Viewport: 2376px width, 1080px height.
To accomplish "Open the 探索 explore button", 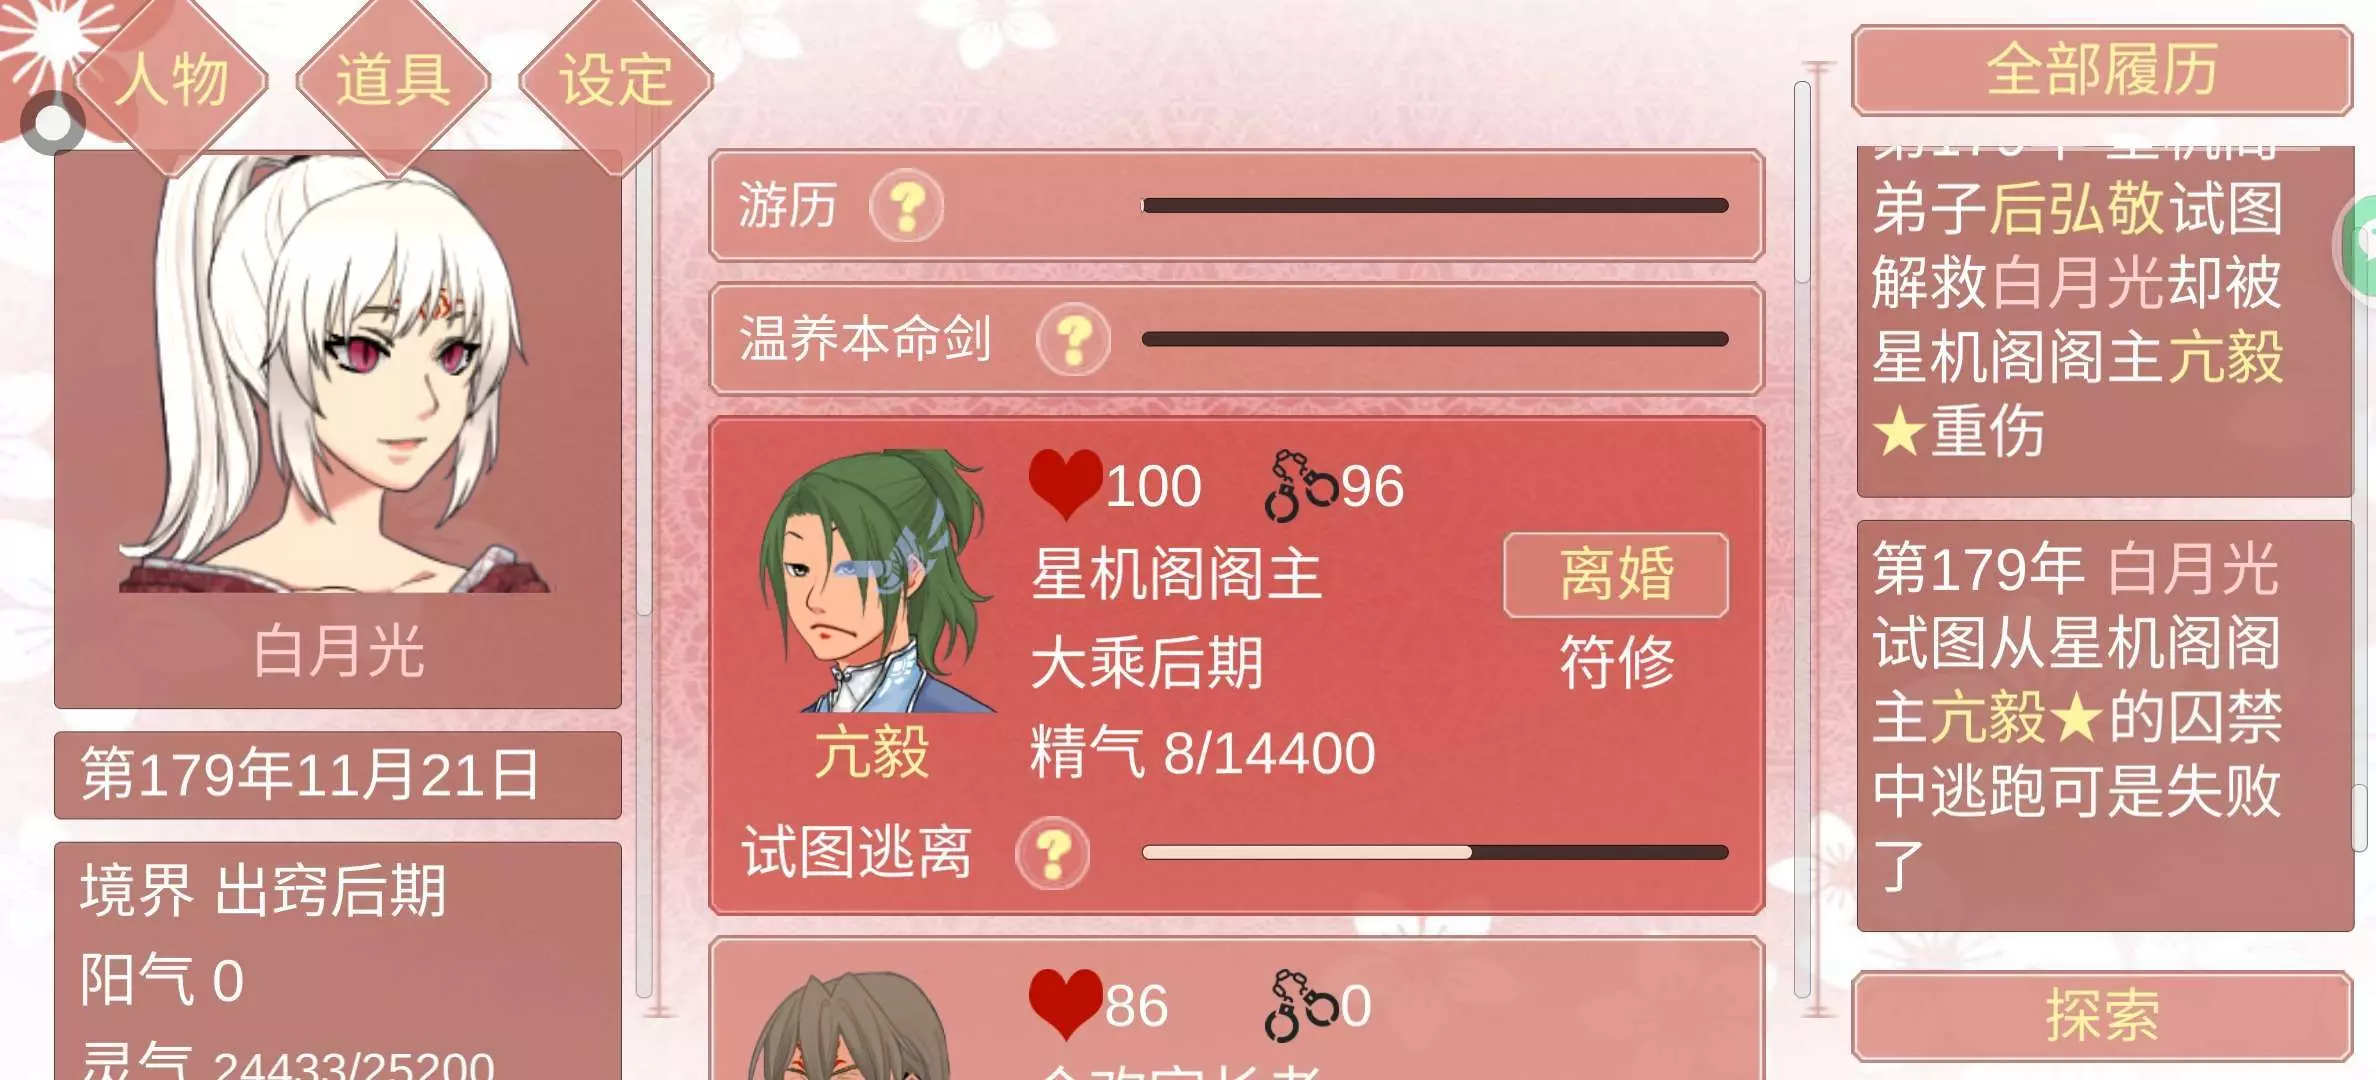I will coord(2102,1016).
